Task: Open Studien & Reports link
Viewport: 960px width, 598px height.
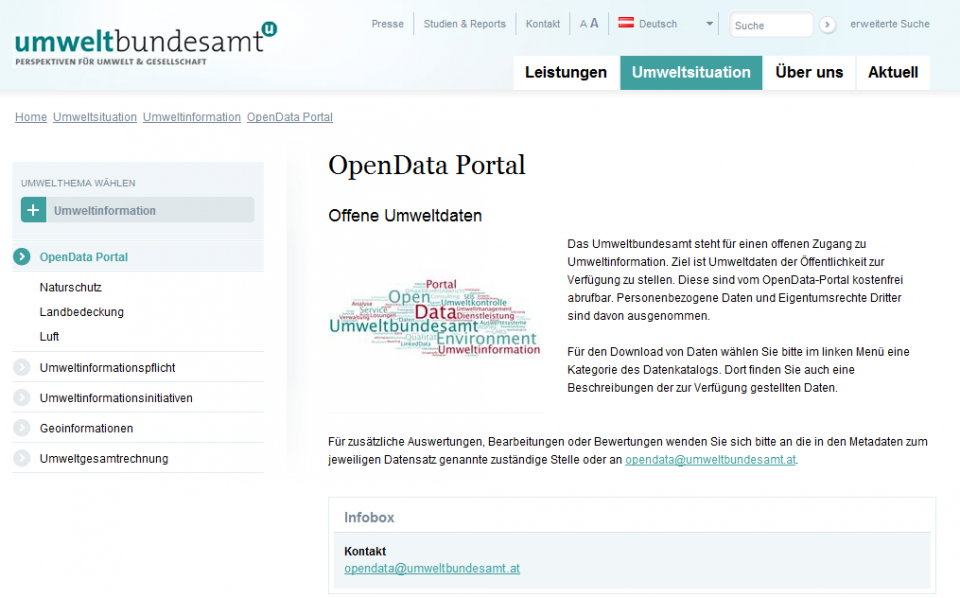Action: point(465,24)
